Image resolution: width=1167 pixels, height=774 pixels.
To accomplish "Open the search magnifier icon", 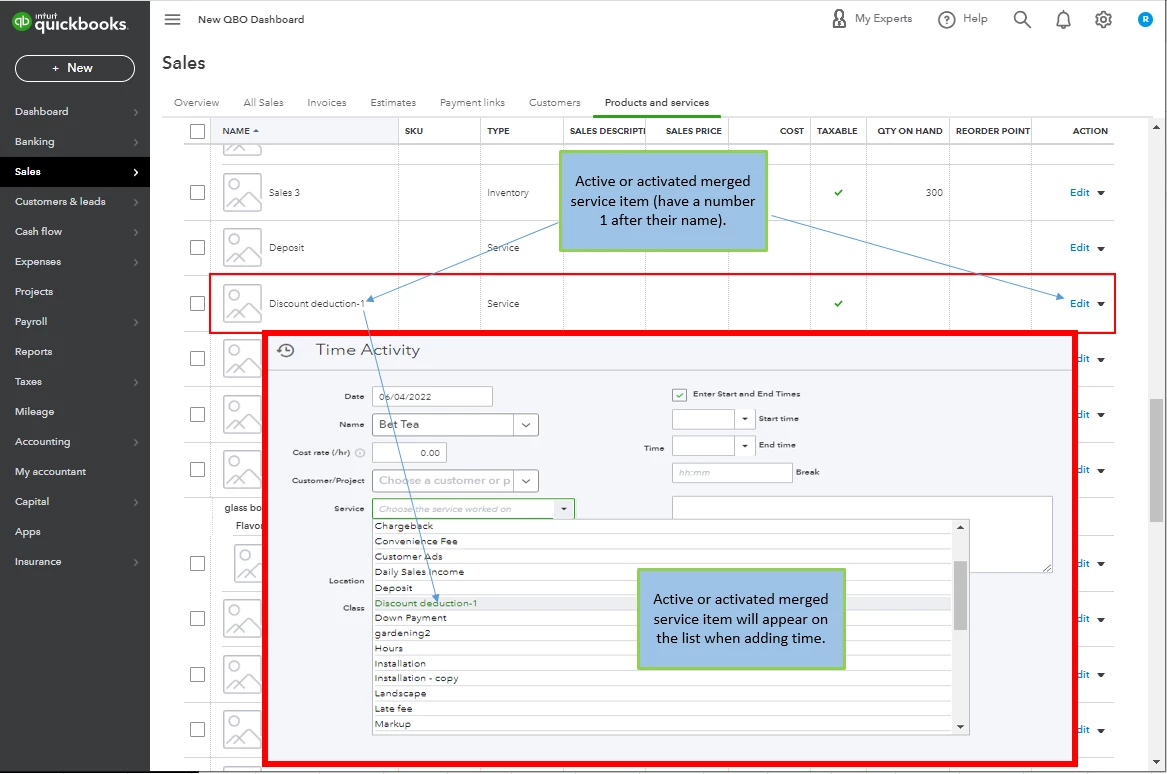I will (1022, 19).
